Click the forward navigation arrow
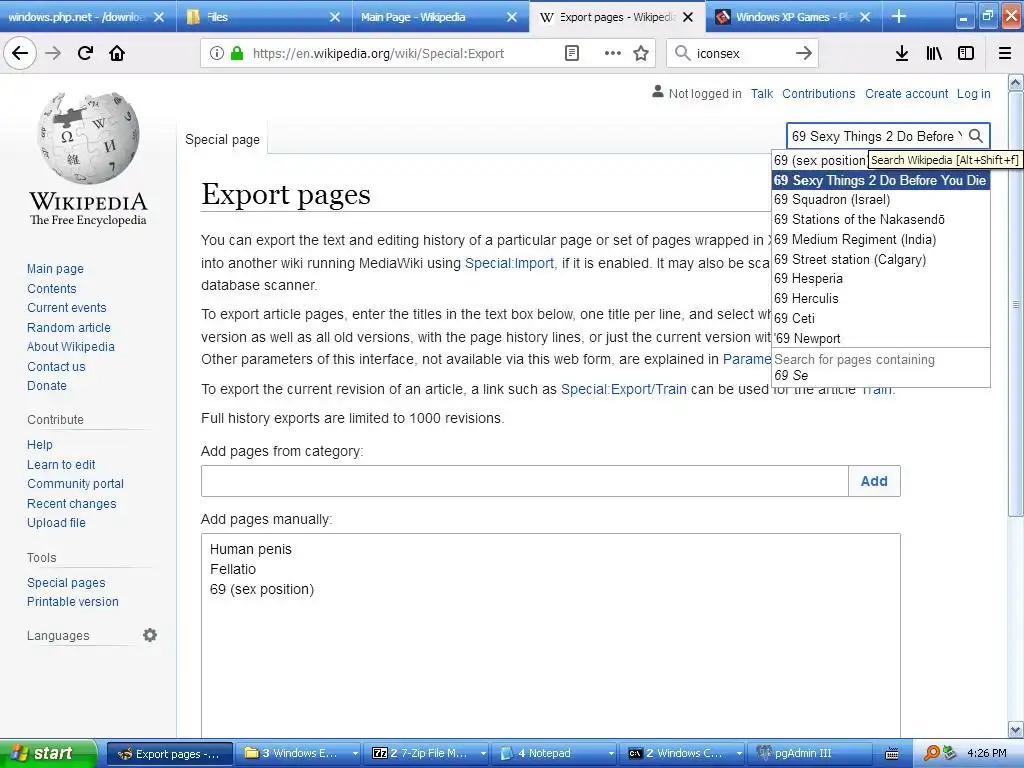 pos(53,53)
